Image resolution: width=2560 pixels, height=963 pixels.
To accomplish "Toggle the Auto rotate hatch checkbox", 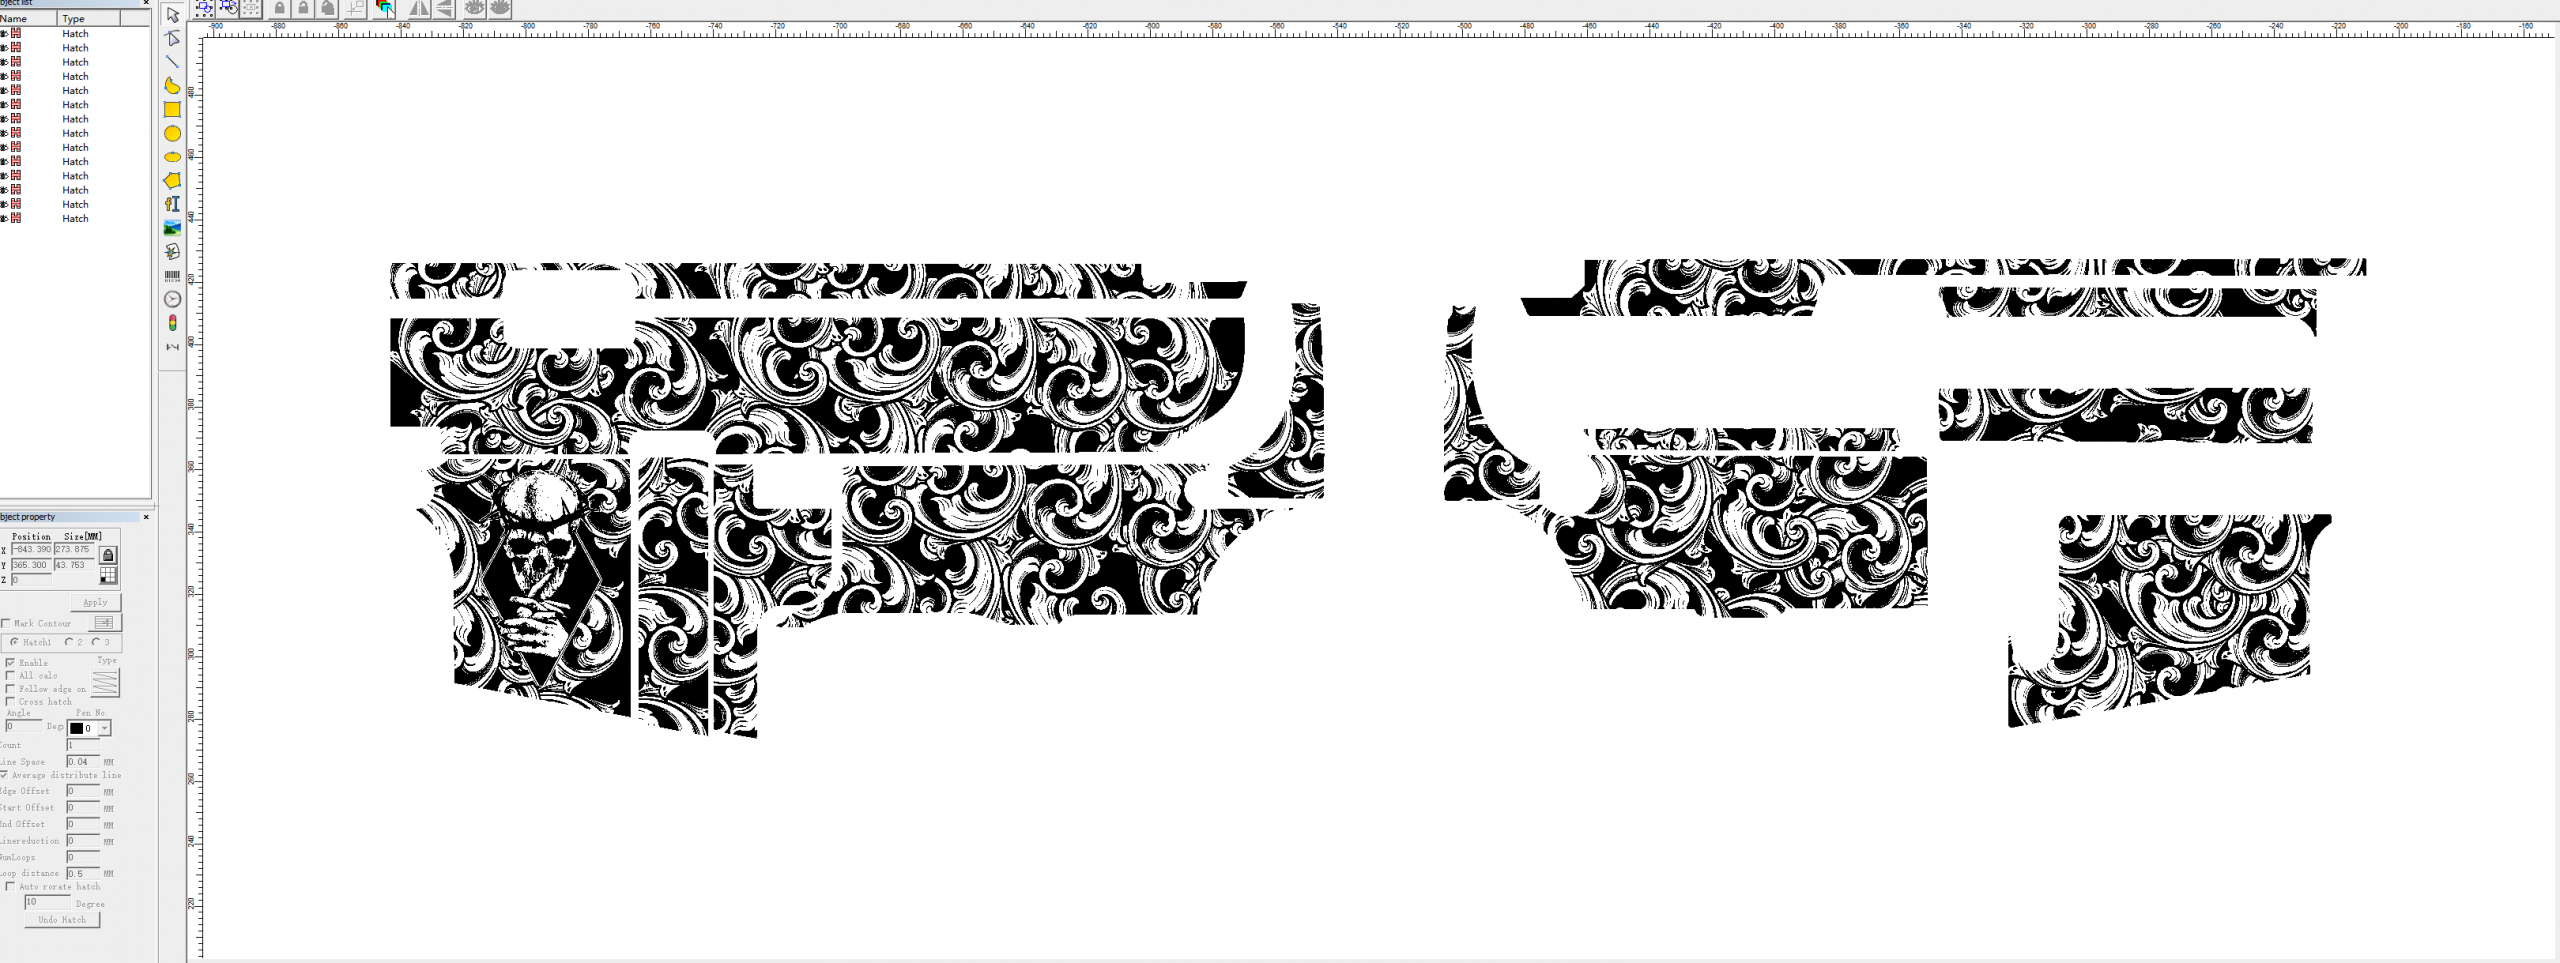I will tap(10, 886).
